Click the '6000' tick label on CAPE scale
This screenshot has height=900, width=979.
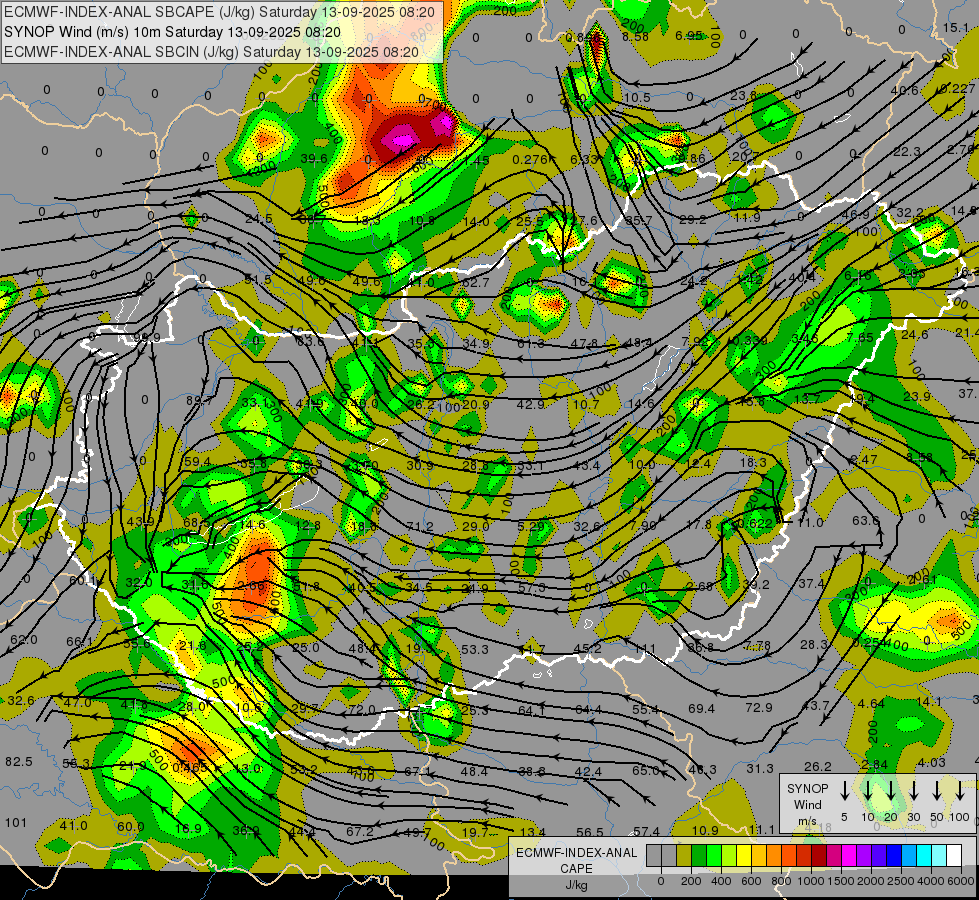961,881
